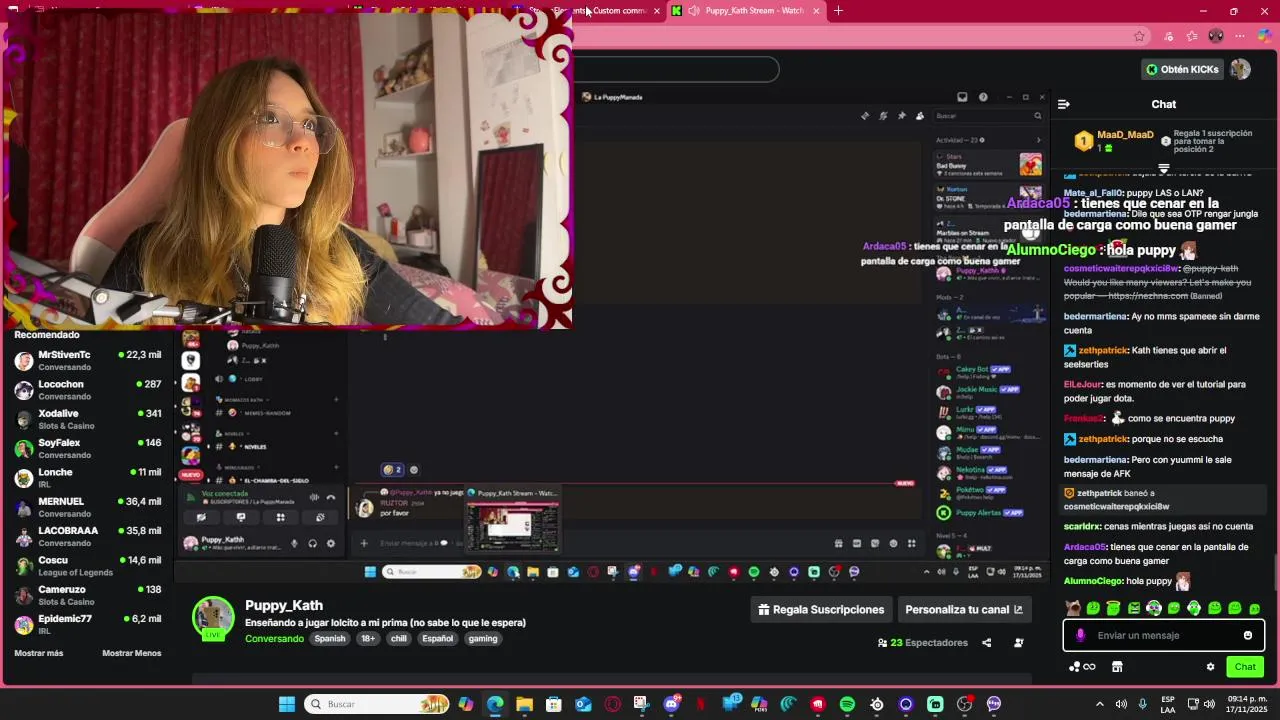This screenshot has width=1280, height=720.
Task: Open recommended channel Xodalive
Action: coord(88,419)
